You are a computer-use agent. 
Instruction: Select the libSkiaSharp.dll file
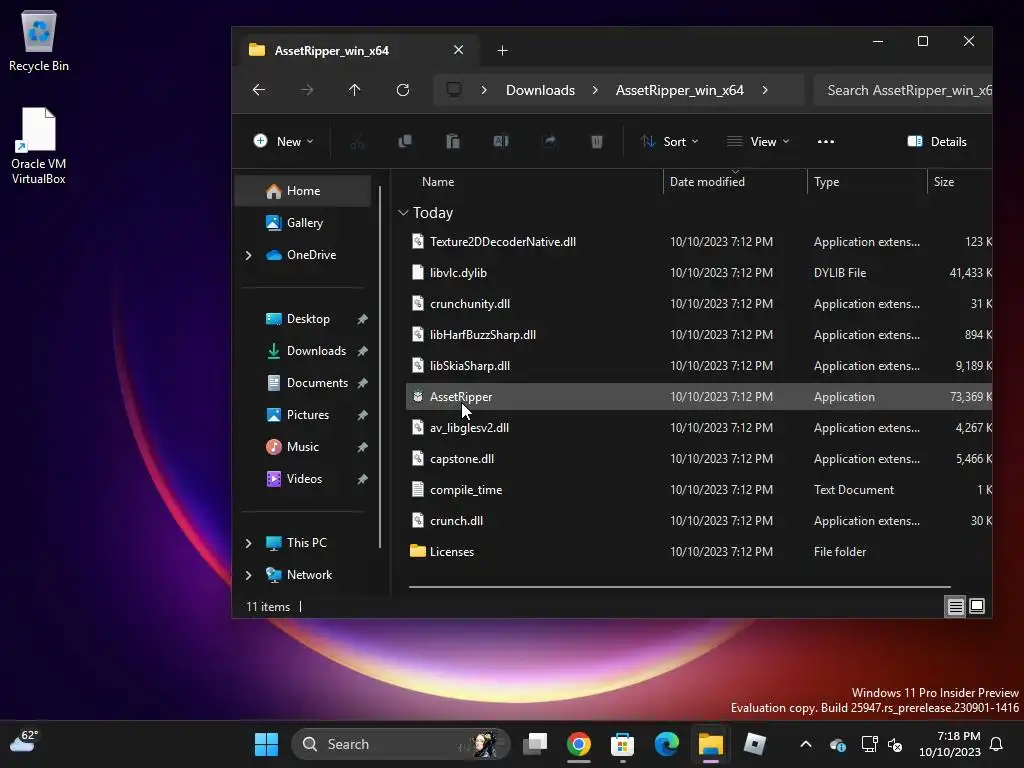pyautogui.click(x=699, y=366)
